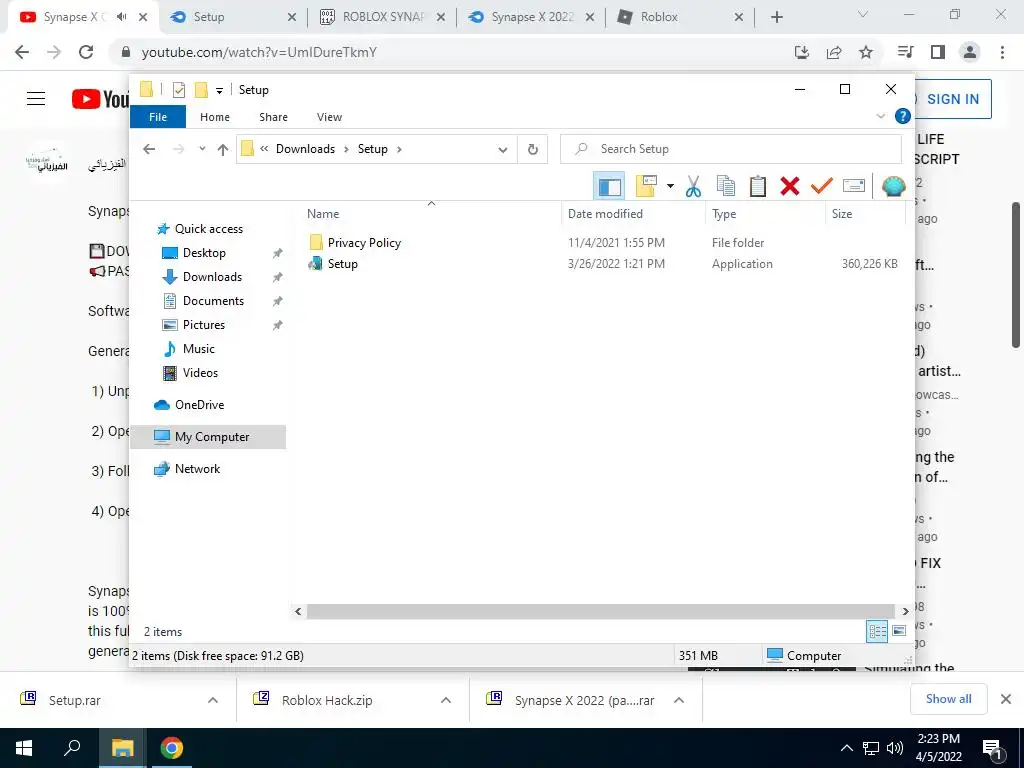
Task: Open the address bar history dropdown
Action: pos(502,150)
